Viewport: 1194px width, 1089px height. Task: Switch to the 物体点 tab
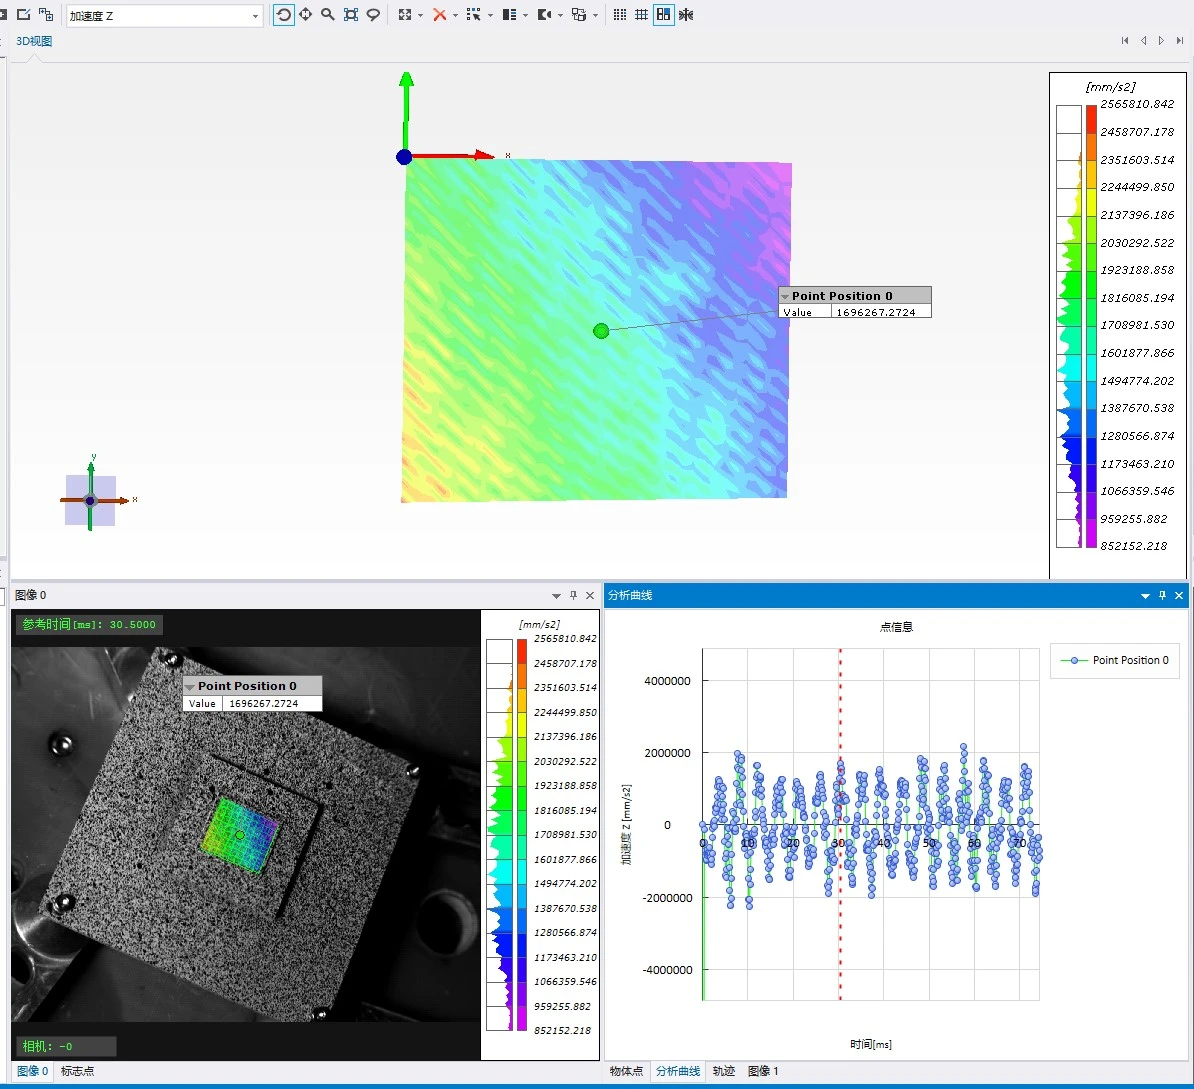tap(627, 1071)
